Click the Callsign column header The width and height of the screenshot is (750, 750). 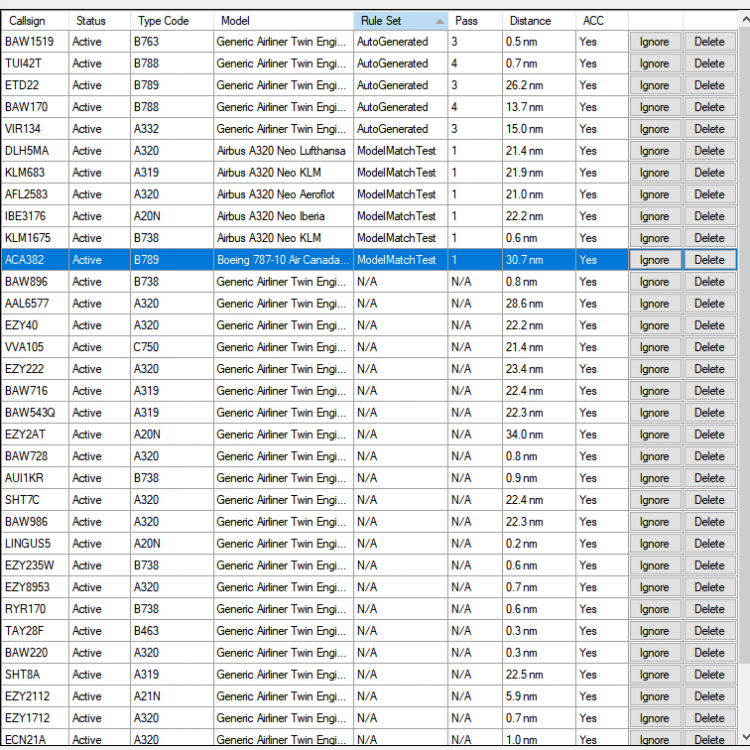pyautogui.click(x=34, y=20)
